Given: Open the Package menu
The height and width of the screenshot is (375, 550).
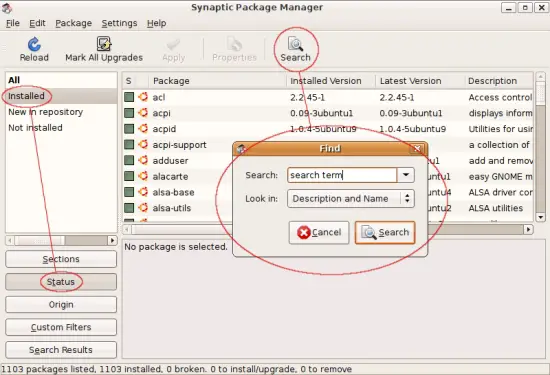Looking at the screenshot, I should pyautogui.click(x=74, y=23).
